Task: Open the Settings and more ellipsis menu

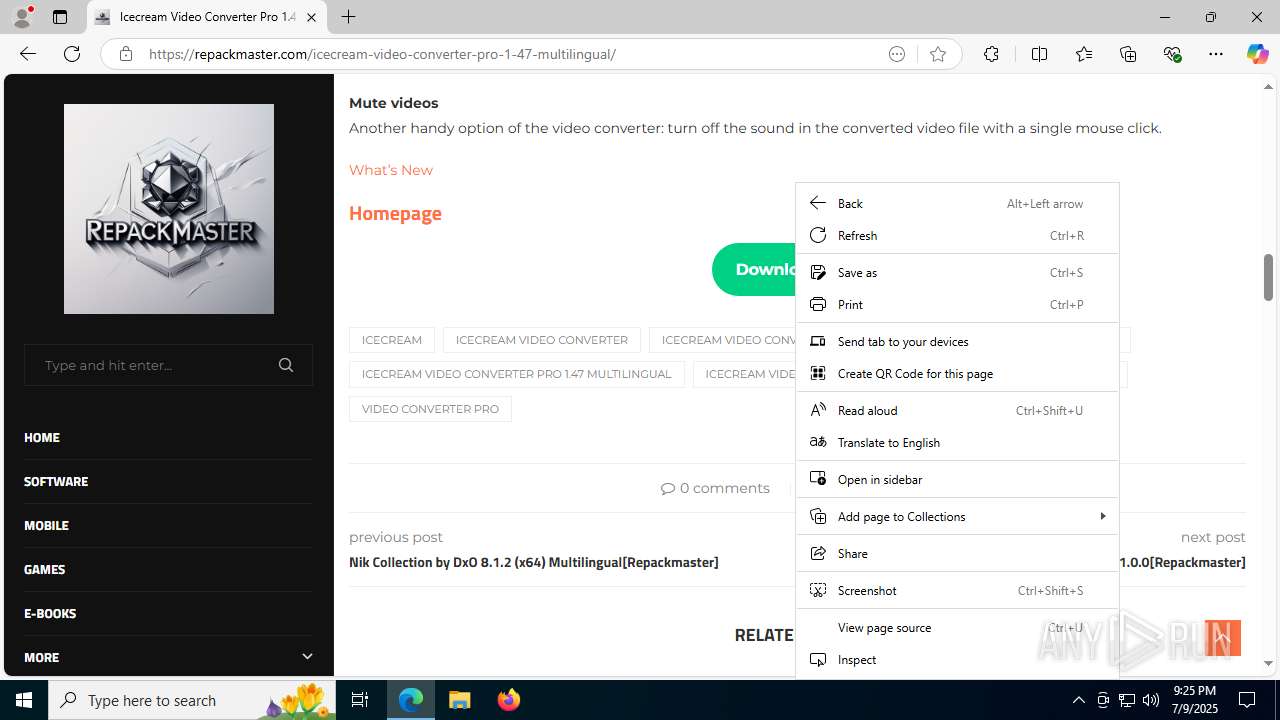Action: [x=1216, y=54]
